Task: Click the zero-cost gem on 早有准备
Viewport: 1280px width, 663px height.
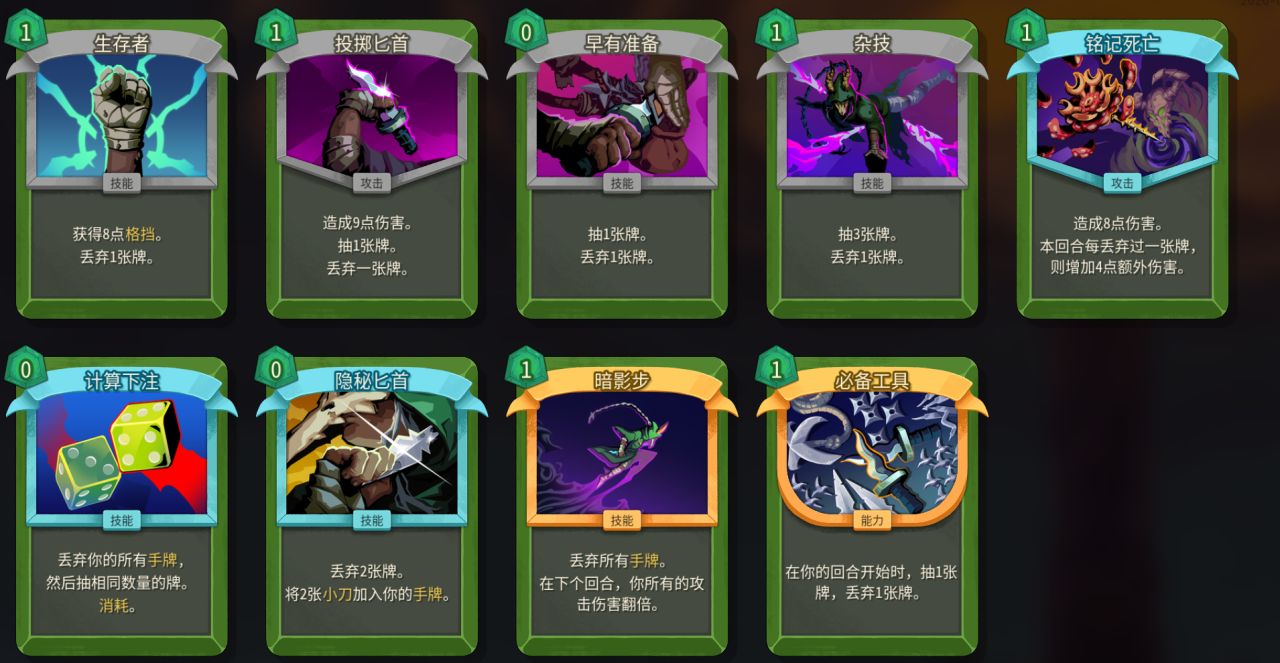Action: tap(526, 32)
